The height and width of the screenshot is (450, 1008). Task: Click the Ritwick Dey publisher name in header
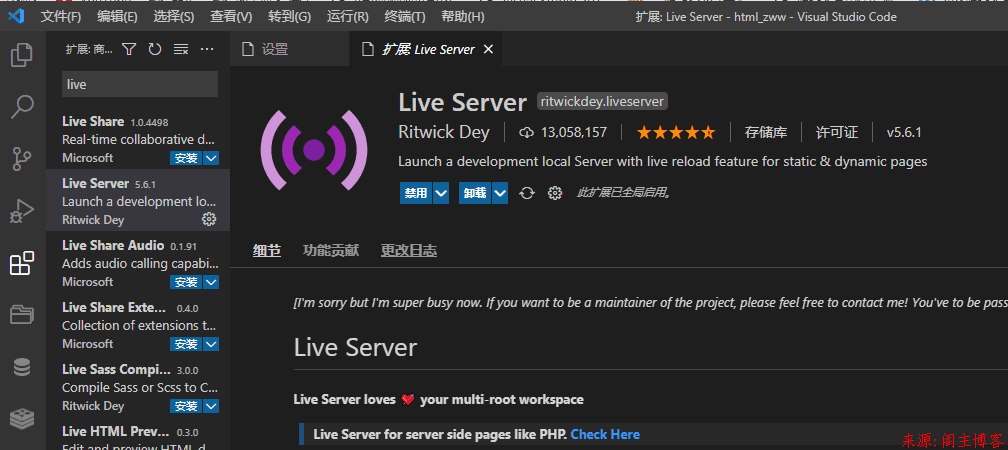tap(444, 132)
